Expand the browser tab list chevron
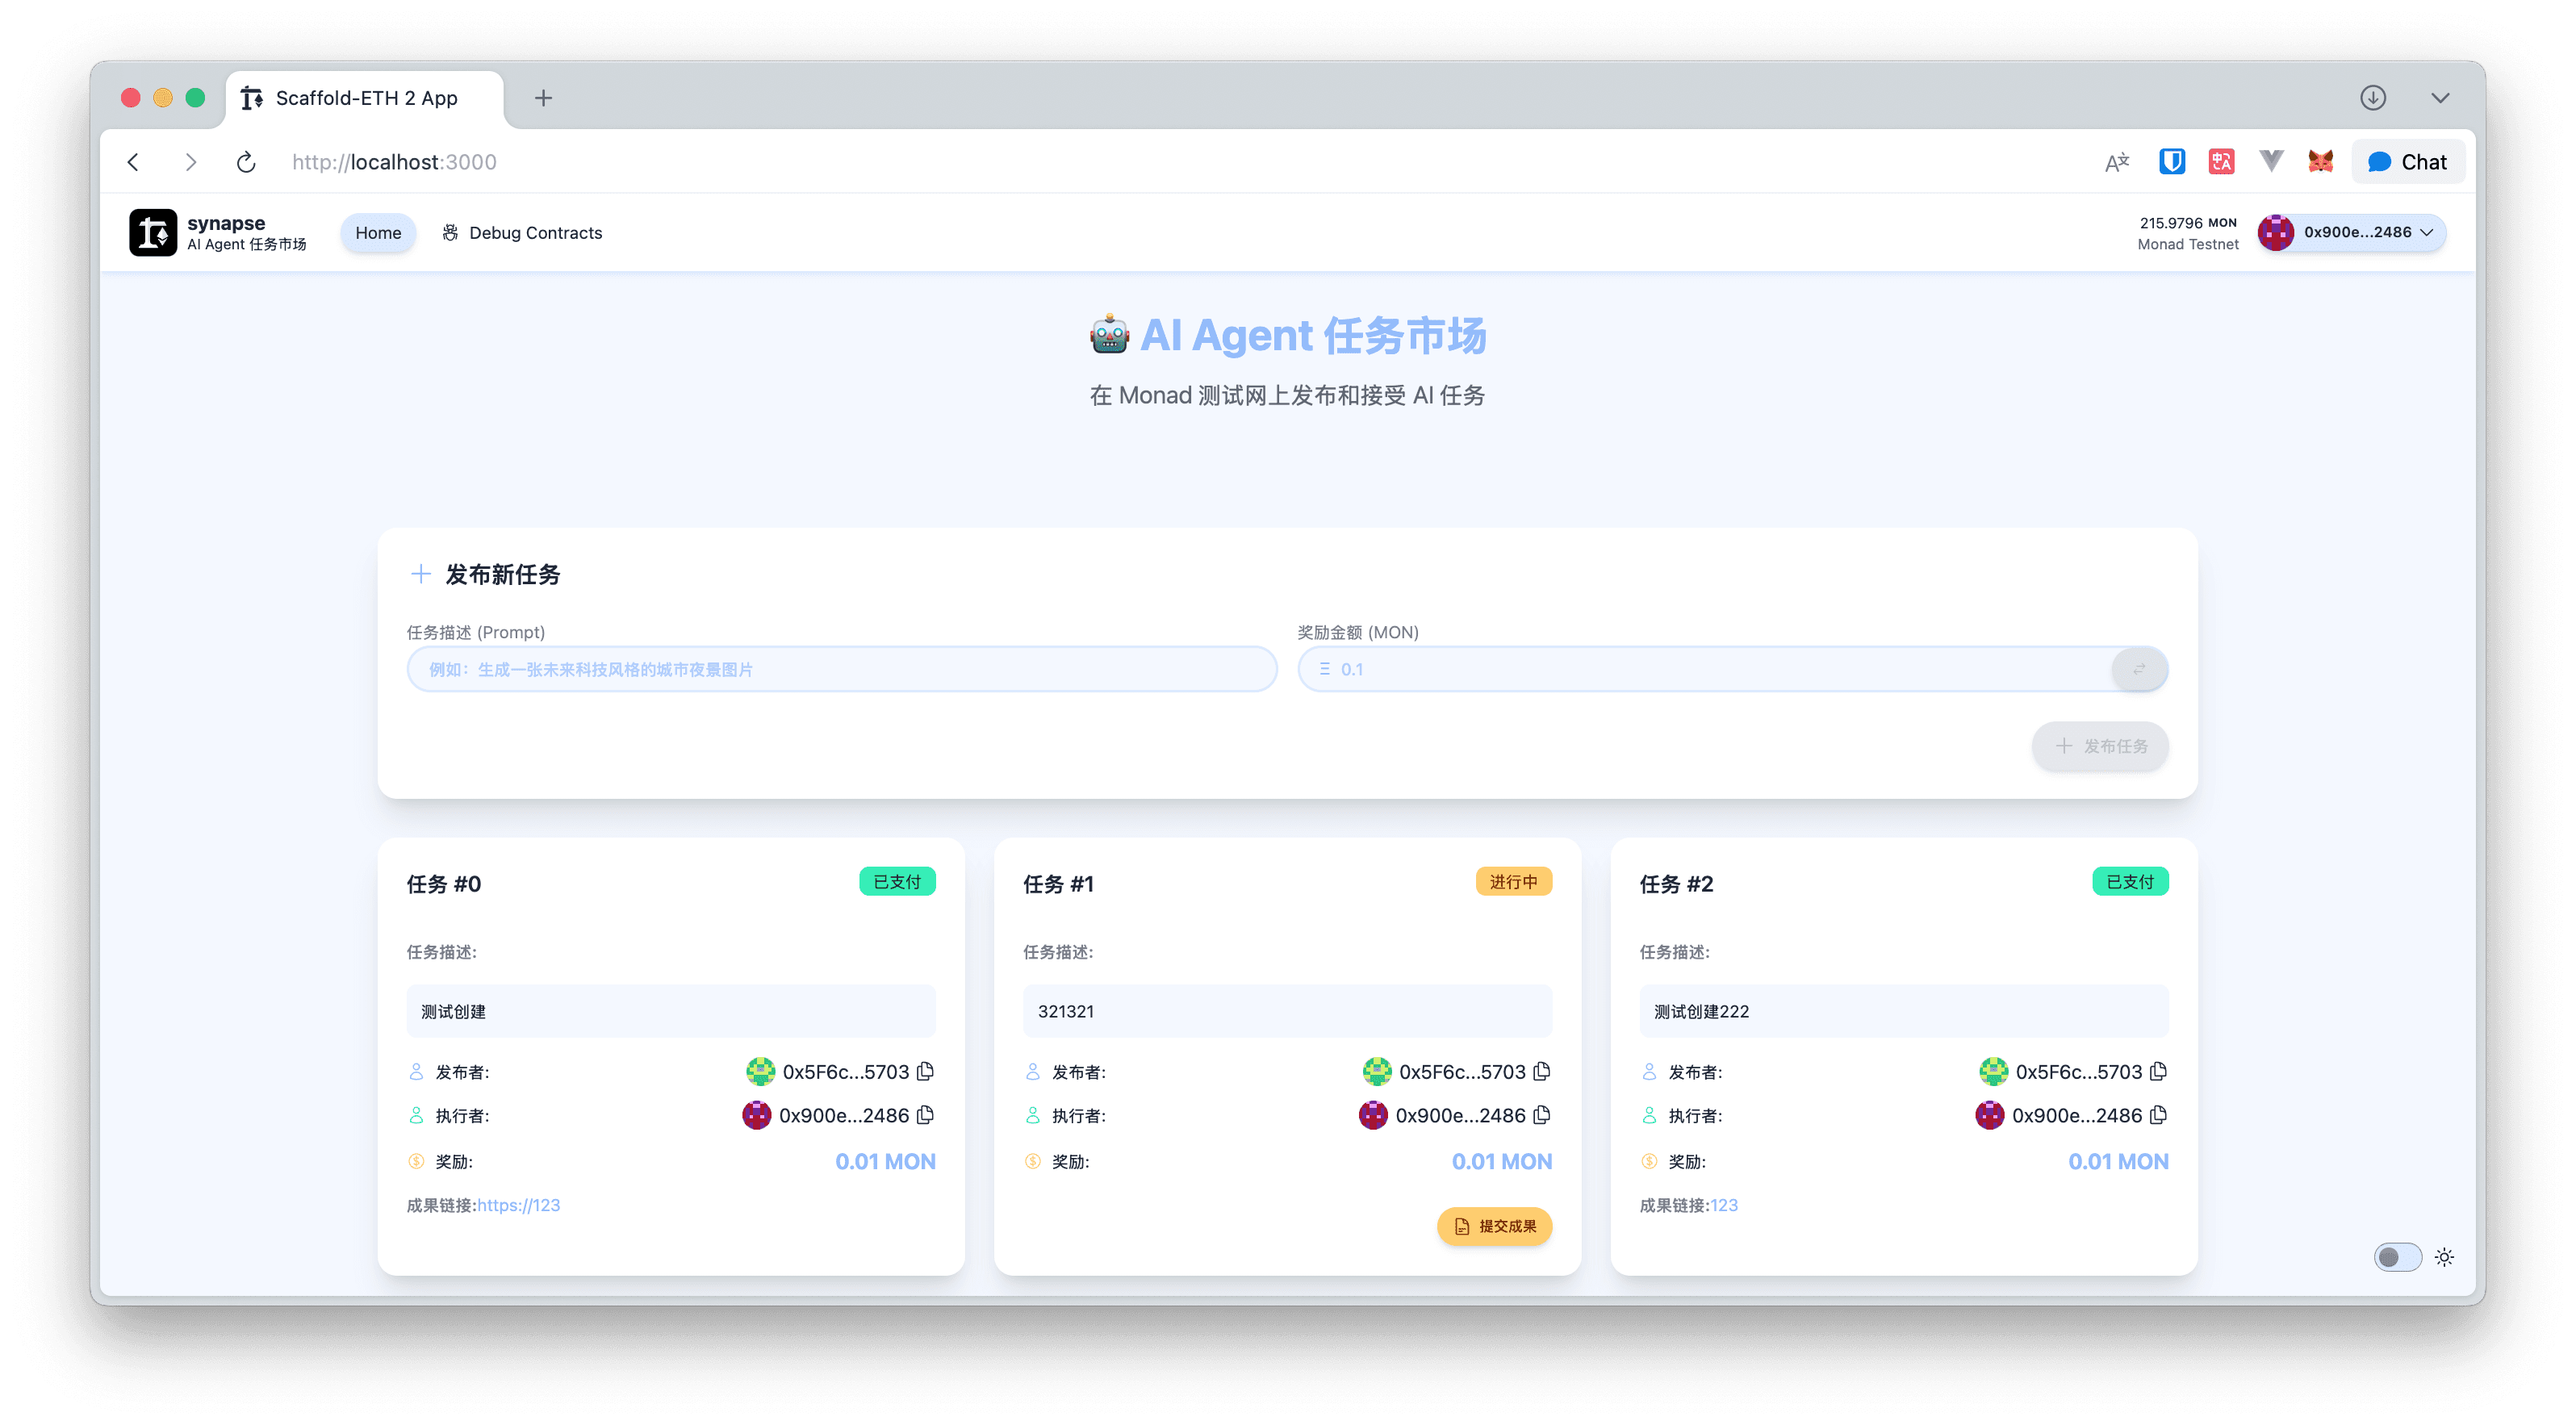2576x1425 pixels. pyautogui.click(x=2440, y=97)
